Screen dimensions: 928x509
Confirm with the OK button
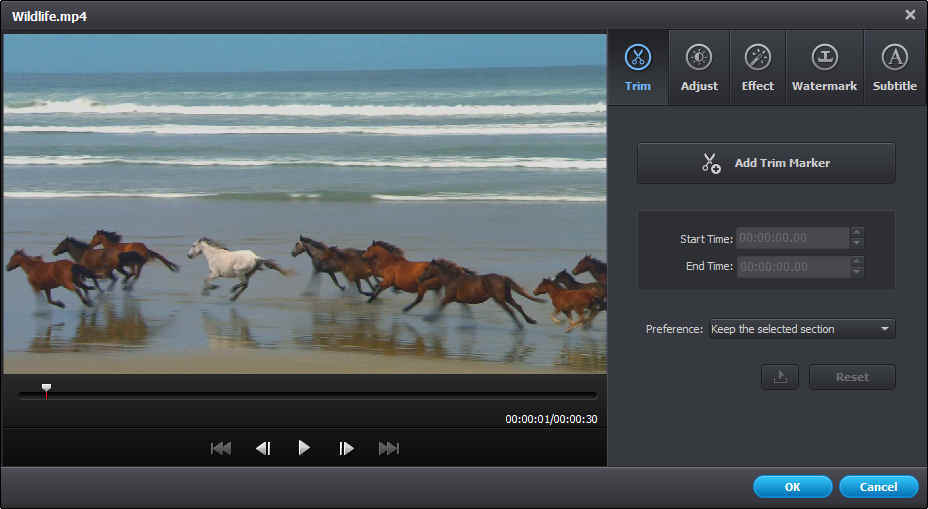(792, 487)
